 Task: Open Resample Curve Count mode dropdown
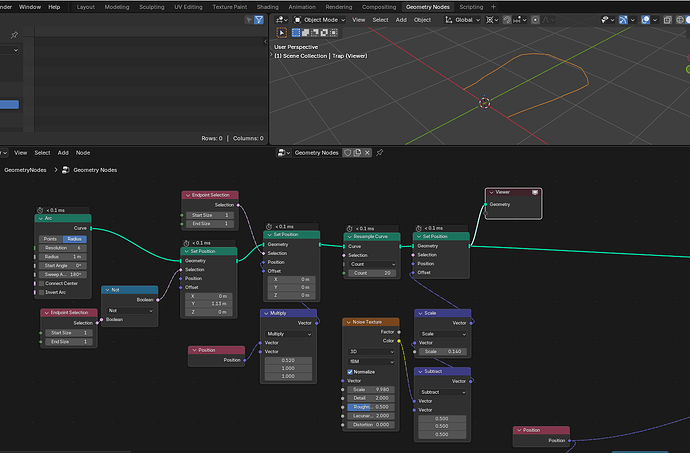(x=372, y=265)
